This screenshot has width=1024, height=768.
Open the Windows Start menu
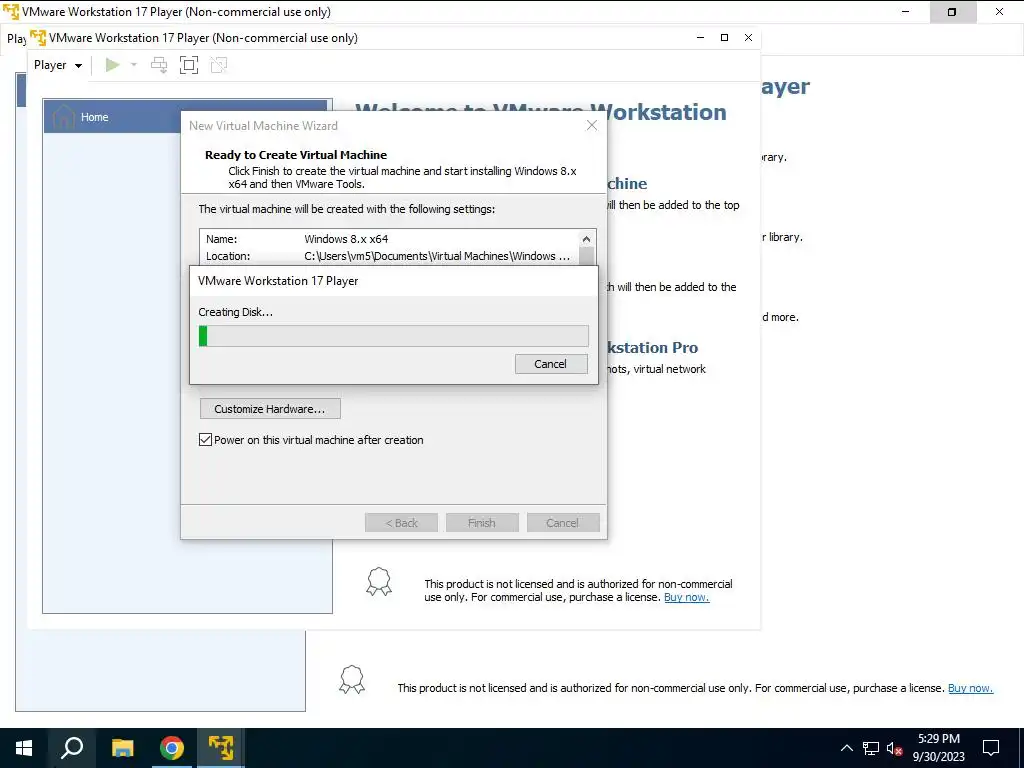coord(24,748)
